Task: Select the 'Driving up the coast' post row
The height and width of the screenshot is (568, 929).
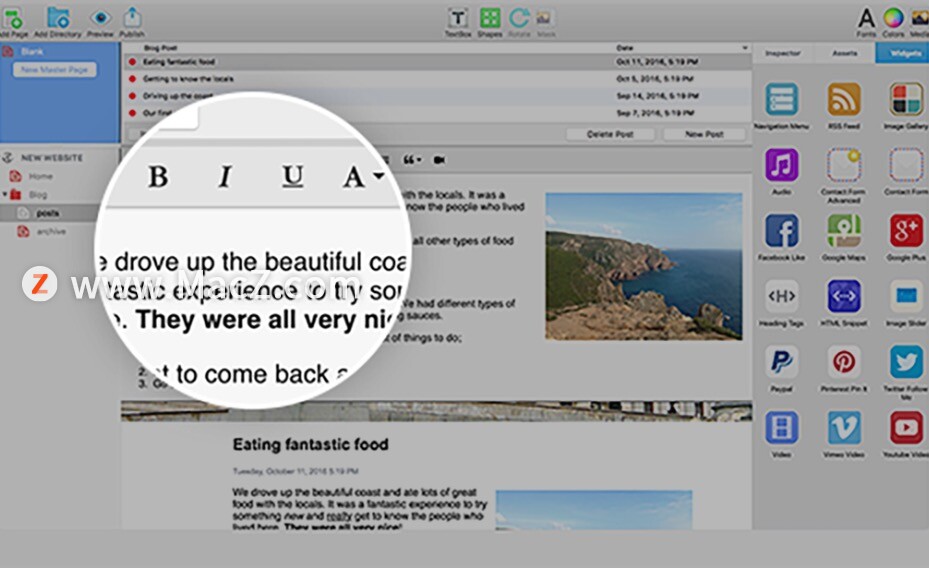Action: [437, 96]
